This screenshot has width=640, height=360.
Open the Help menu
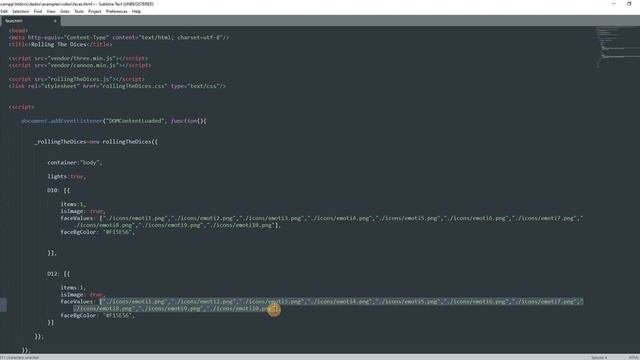pyautogui.click(x=136, y=11)
